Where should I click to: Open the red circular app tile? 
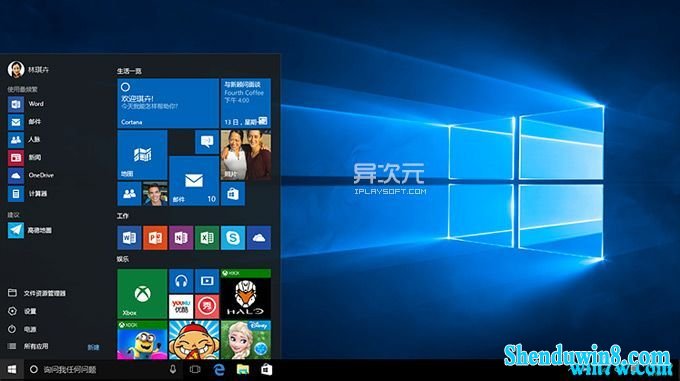click(x=207, y=306)
